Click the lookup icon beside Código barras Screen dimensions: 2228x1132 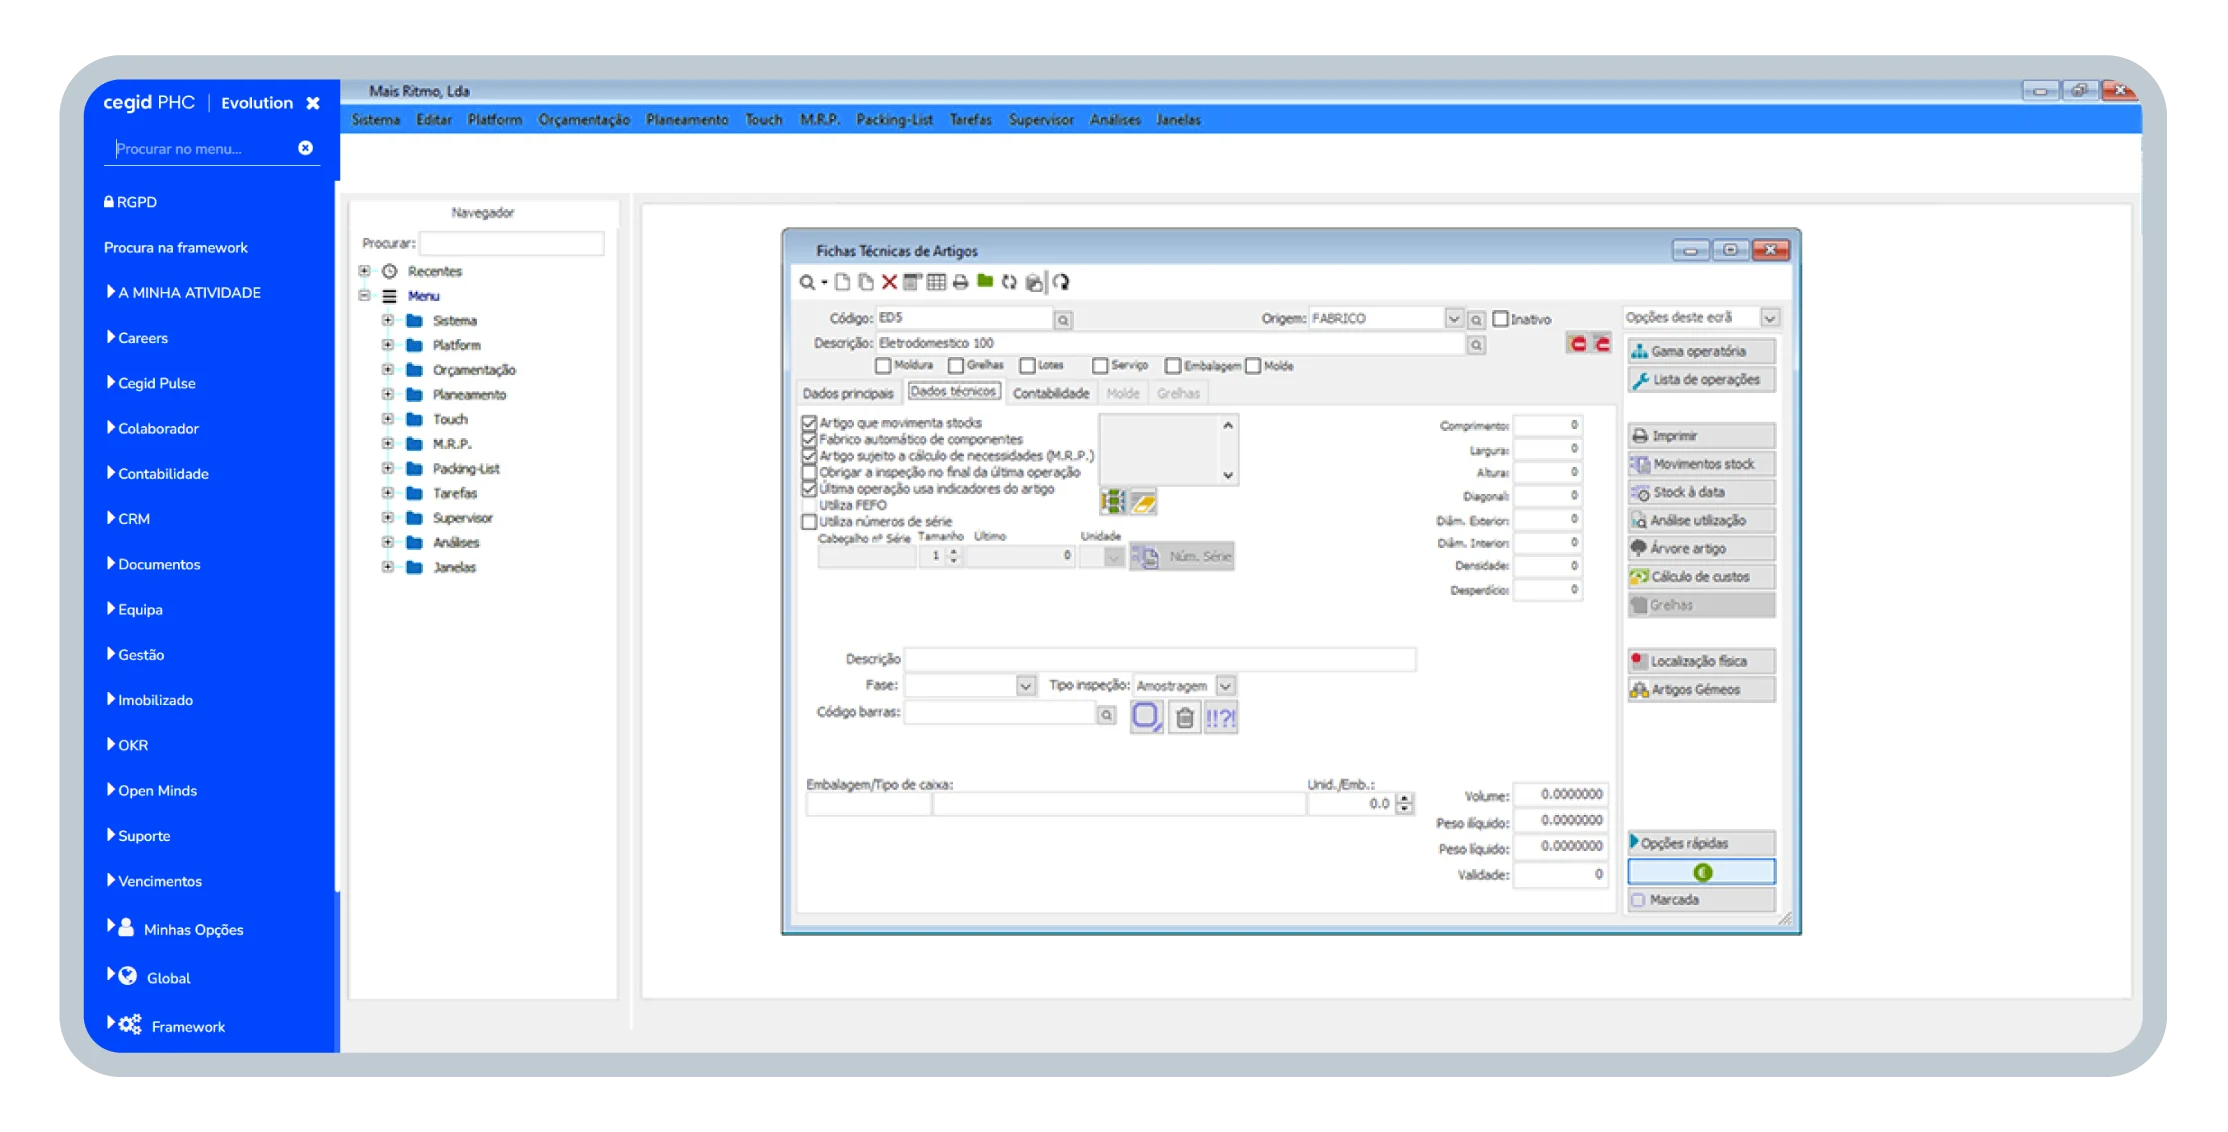(x=1106, y=715)
